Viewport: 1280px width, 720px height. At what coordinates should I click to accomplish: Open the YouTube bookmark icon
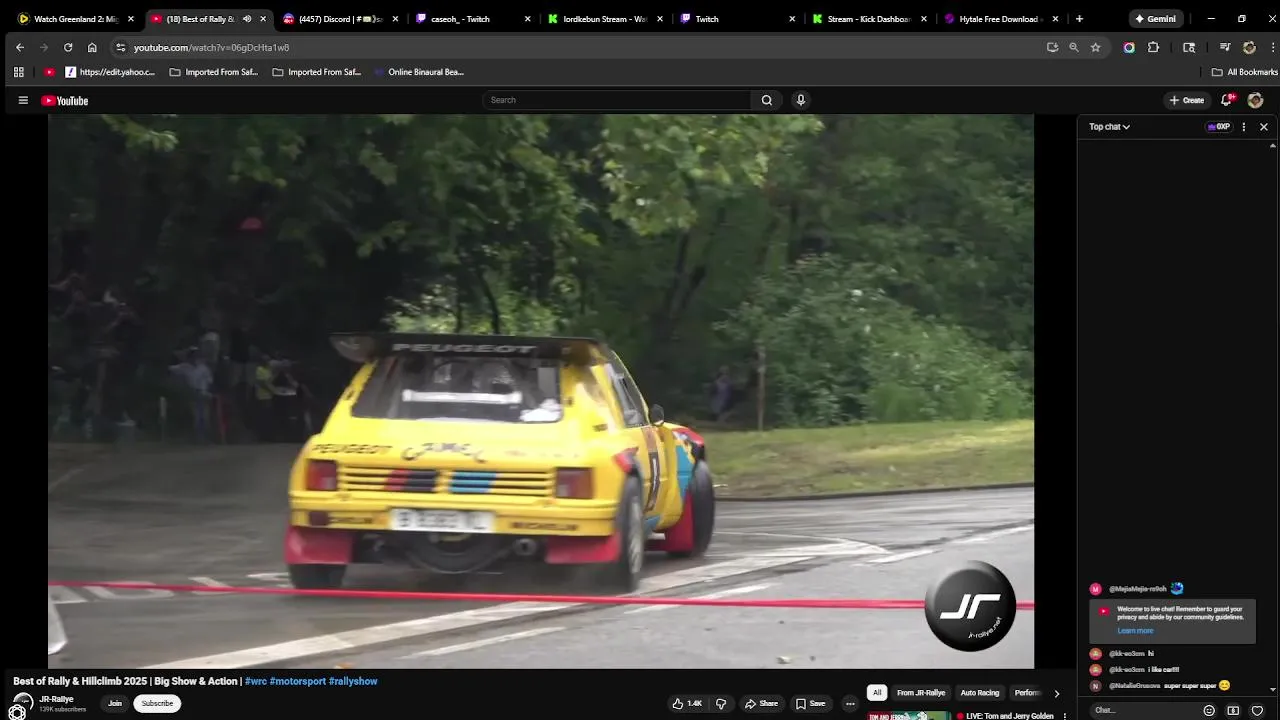tap(50, 72)
